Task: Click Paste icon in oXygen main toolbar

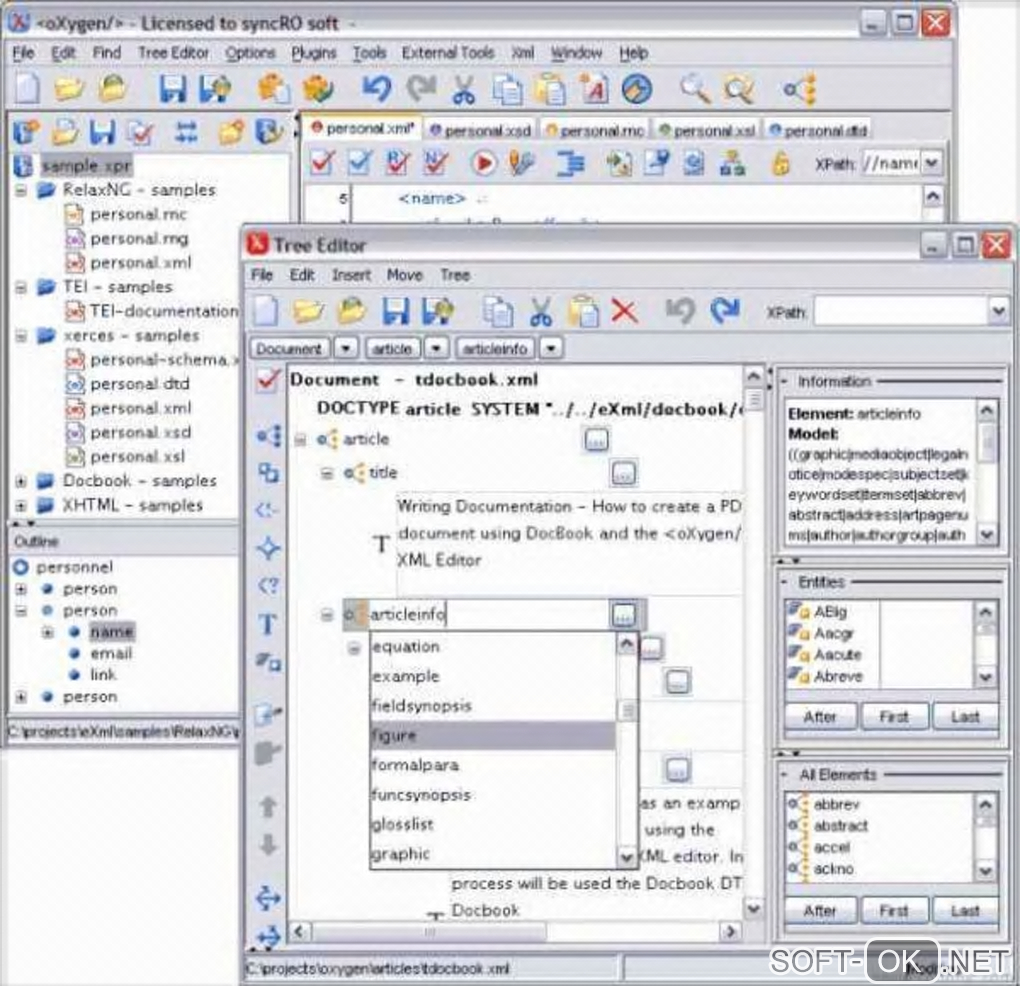Action: click(550, 89)
